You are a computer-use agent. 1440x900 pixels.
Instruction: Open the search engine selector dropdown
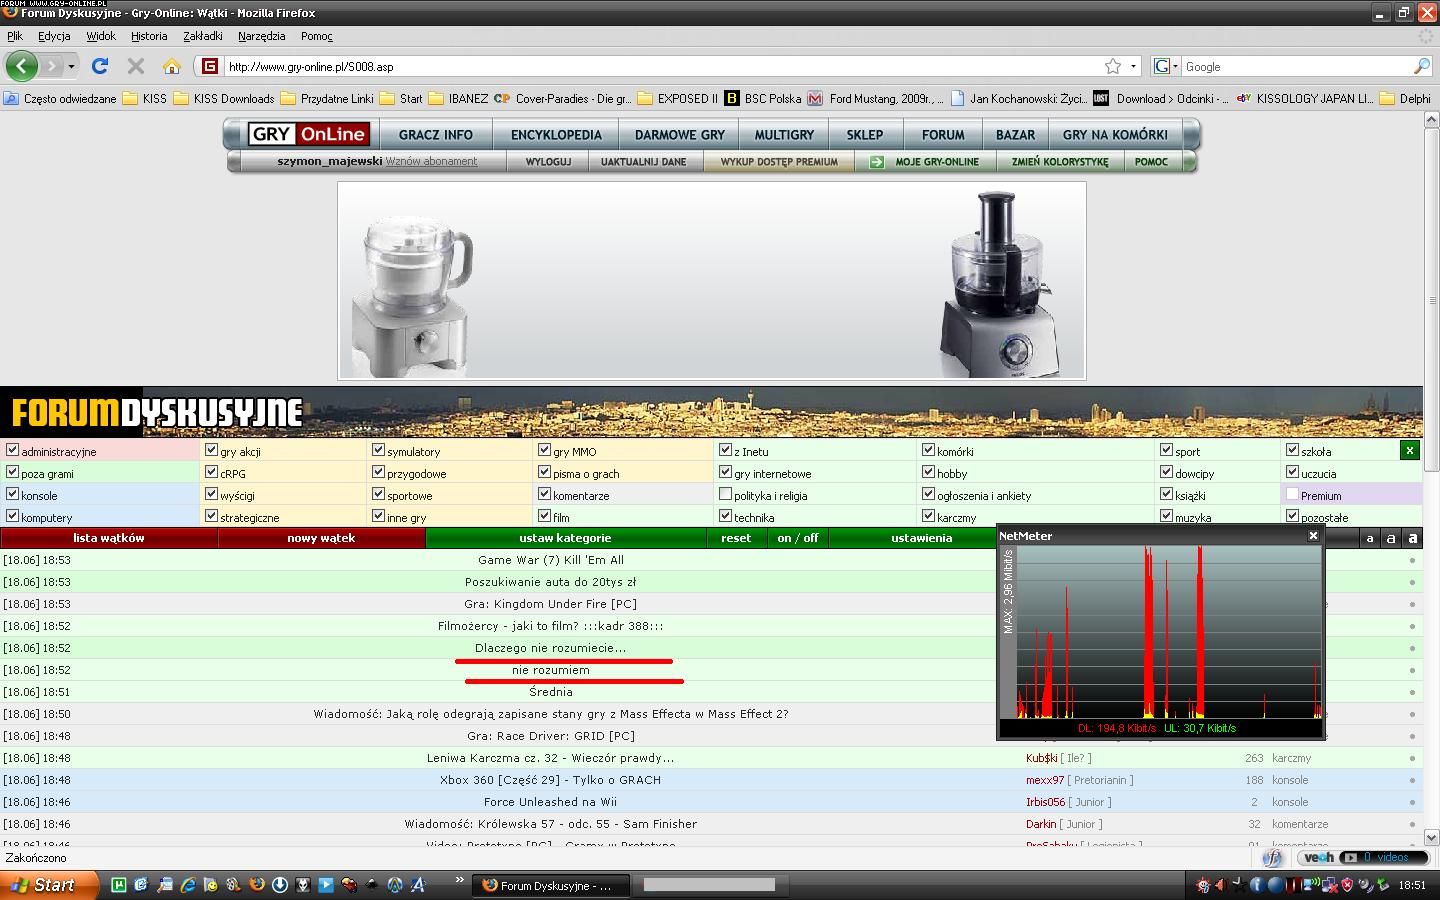pyautogui.click(x=1164, y=66)
